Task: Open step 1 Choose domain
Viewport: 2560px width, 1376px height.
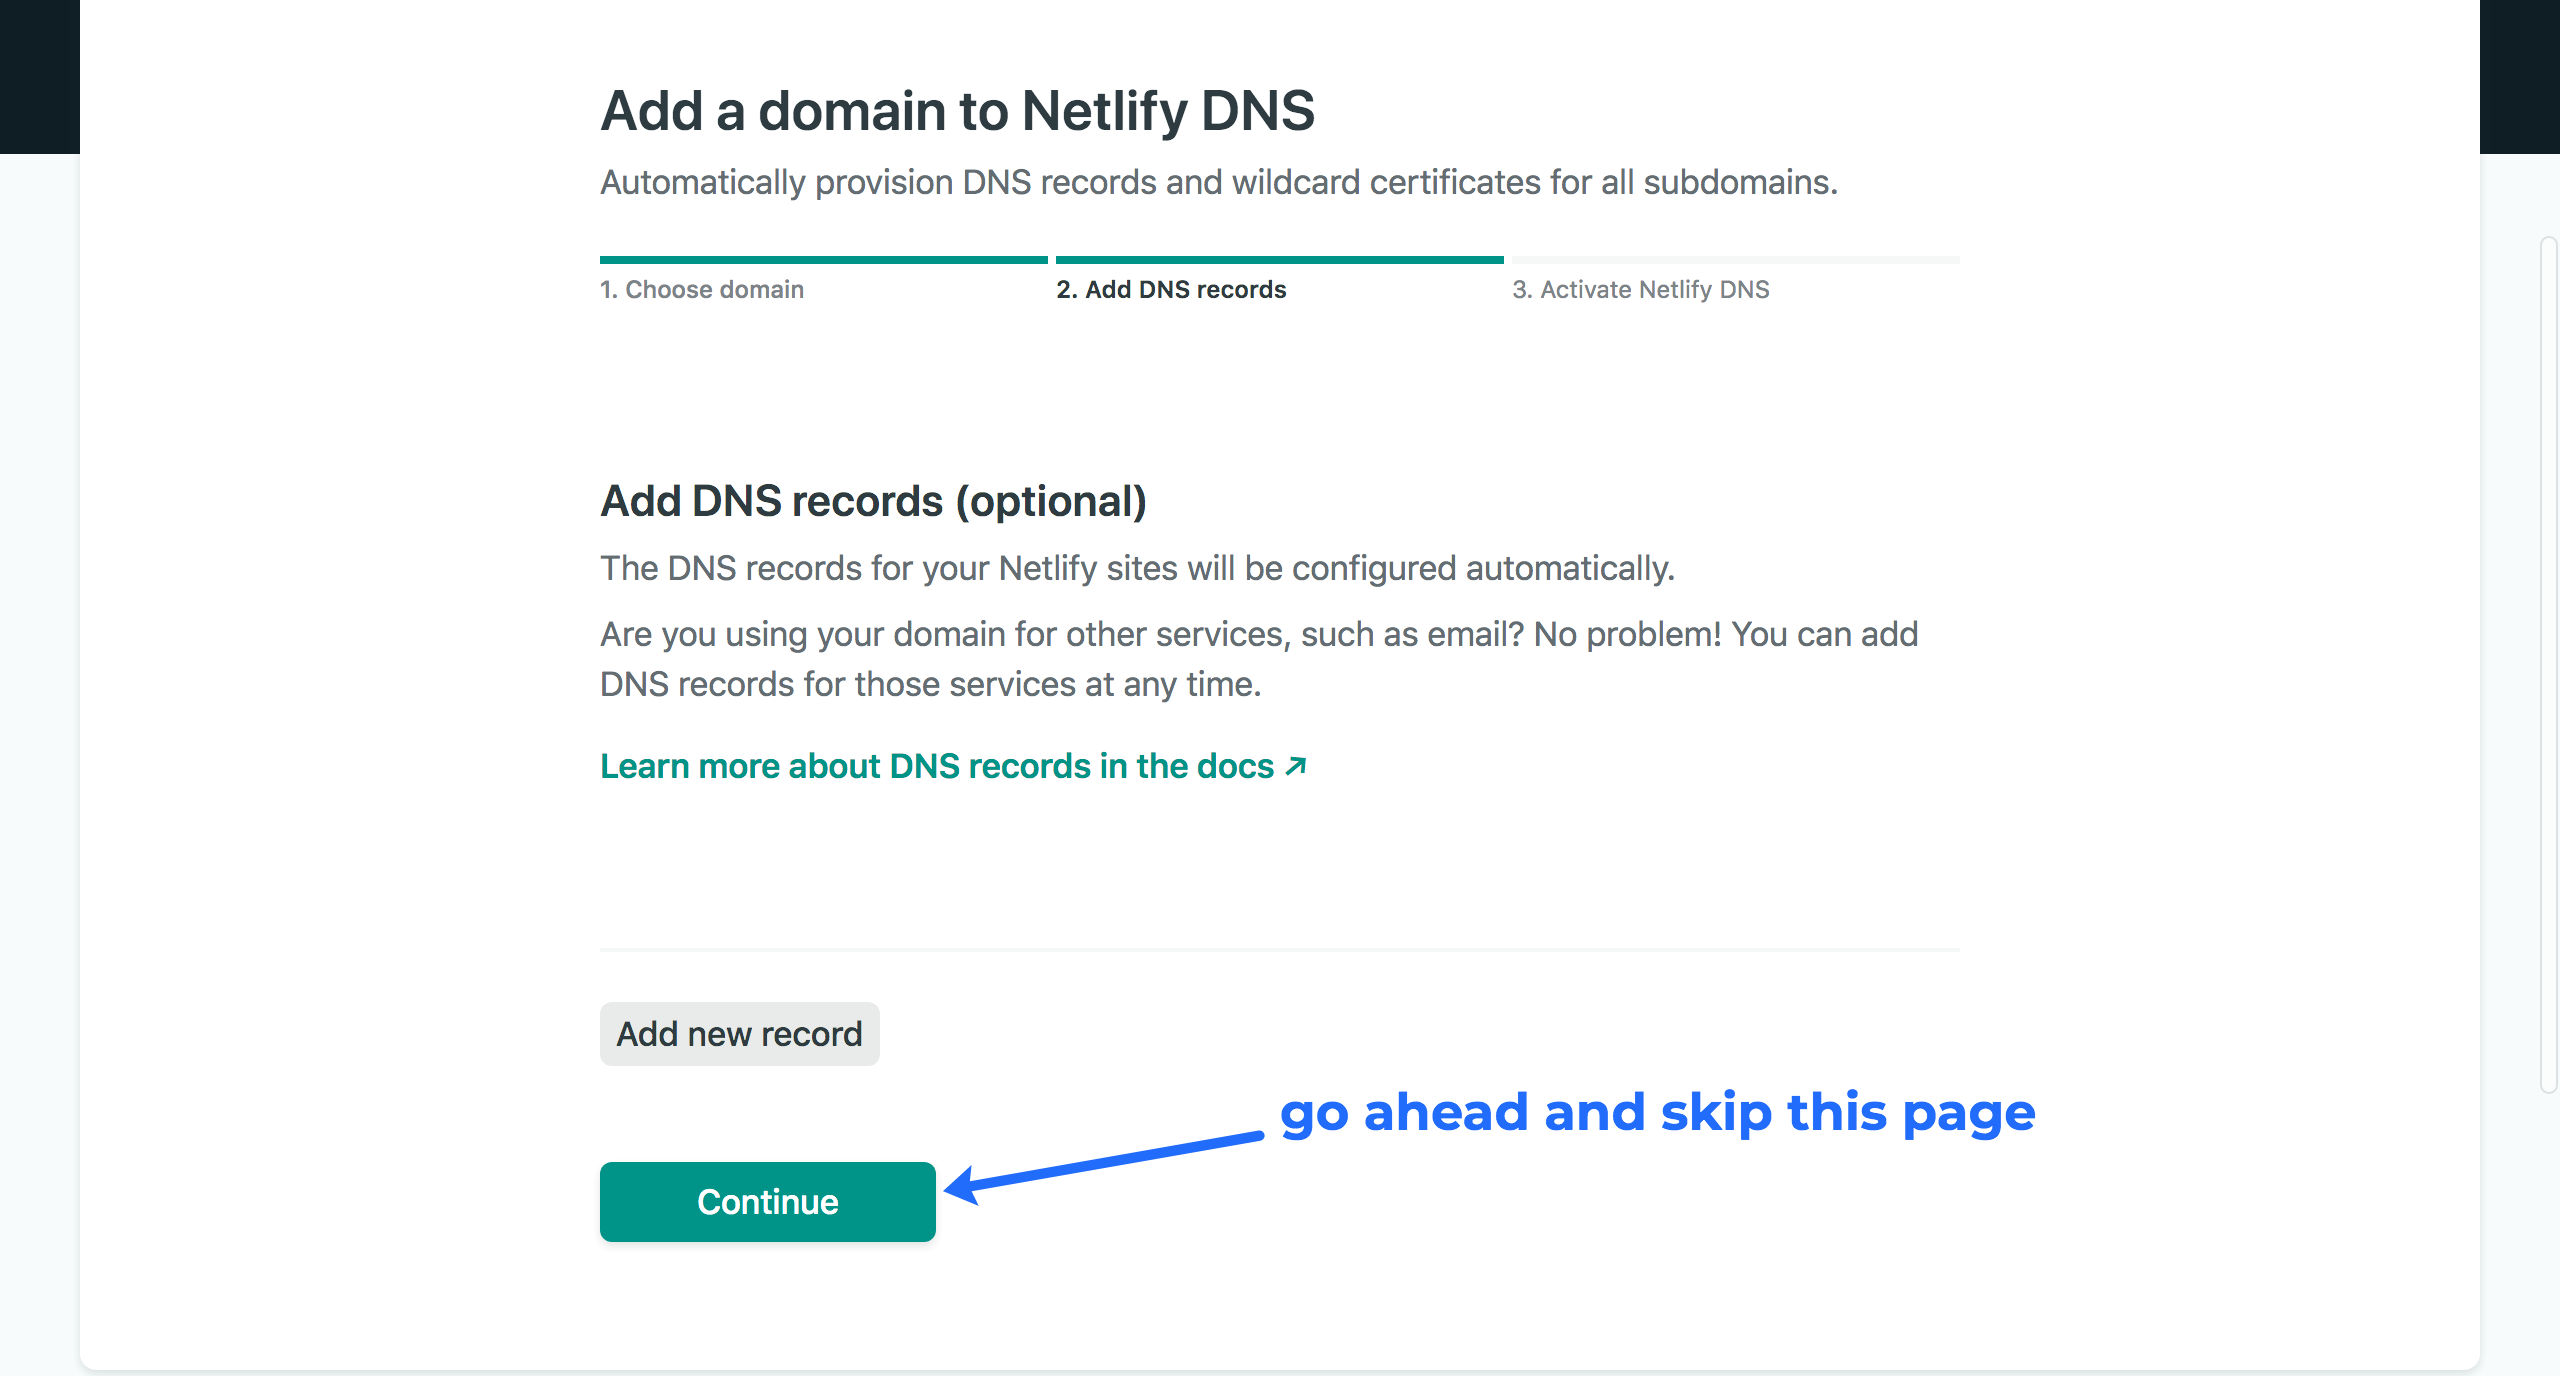Action: coord(702,289)
